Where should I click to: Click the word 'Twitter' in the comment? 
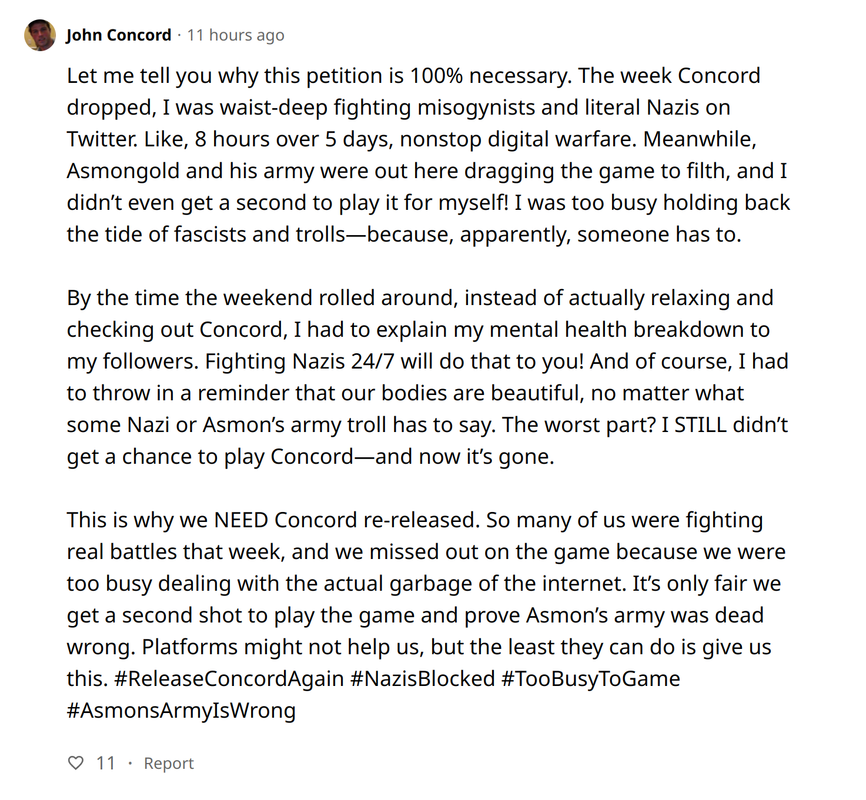(102, 139)
